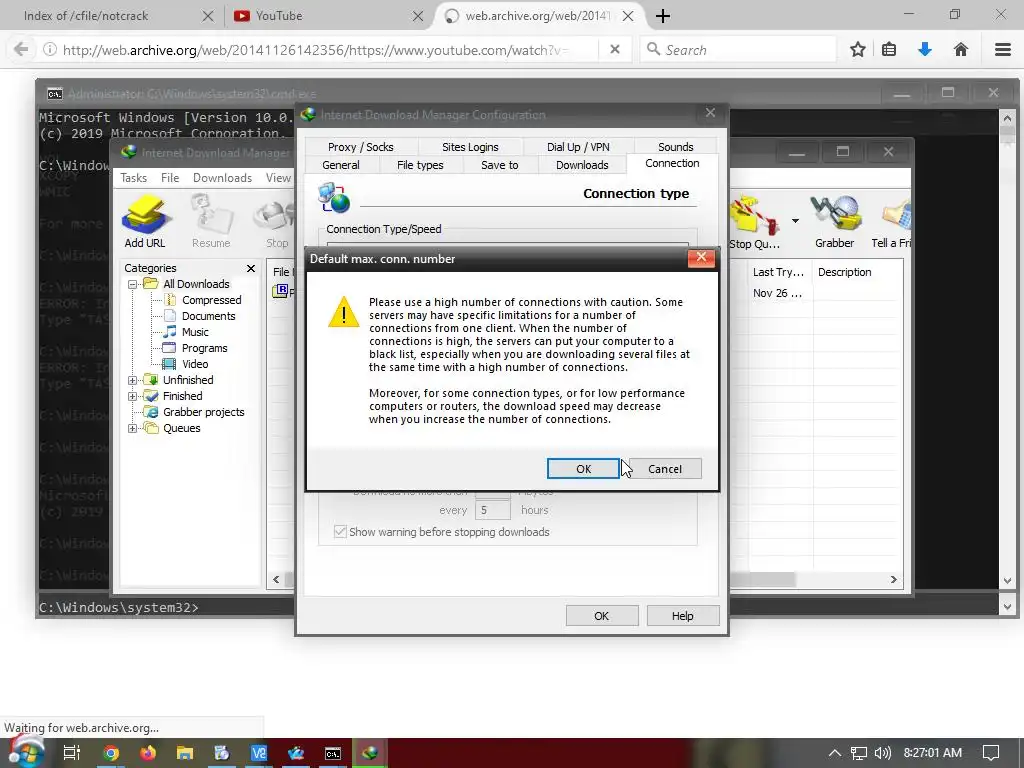Open a new browser tab with plus

pyautogui.click(x=663, y=16)
